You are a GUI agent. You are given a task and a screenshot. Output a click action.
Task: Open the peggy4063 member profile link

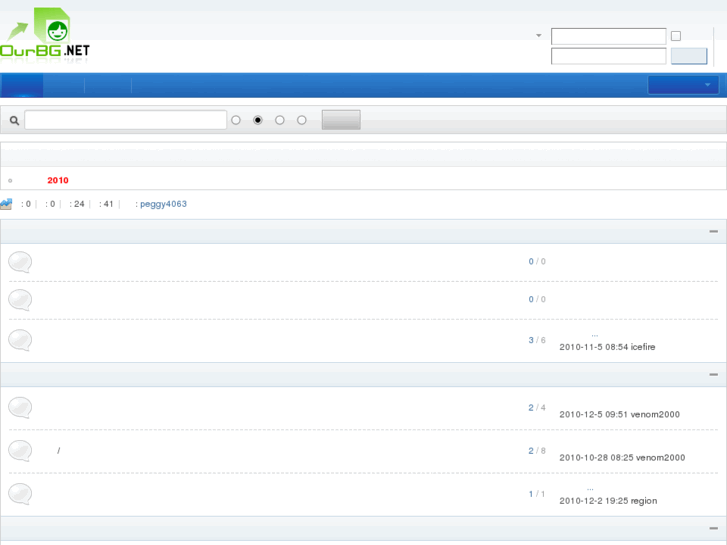click(163, 204)
